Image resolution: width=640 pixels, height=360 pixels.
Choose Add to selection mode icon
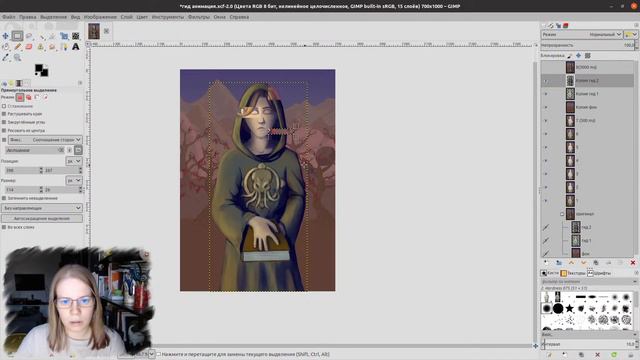29,97
